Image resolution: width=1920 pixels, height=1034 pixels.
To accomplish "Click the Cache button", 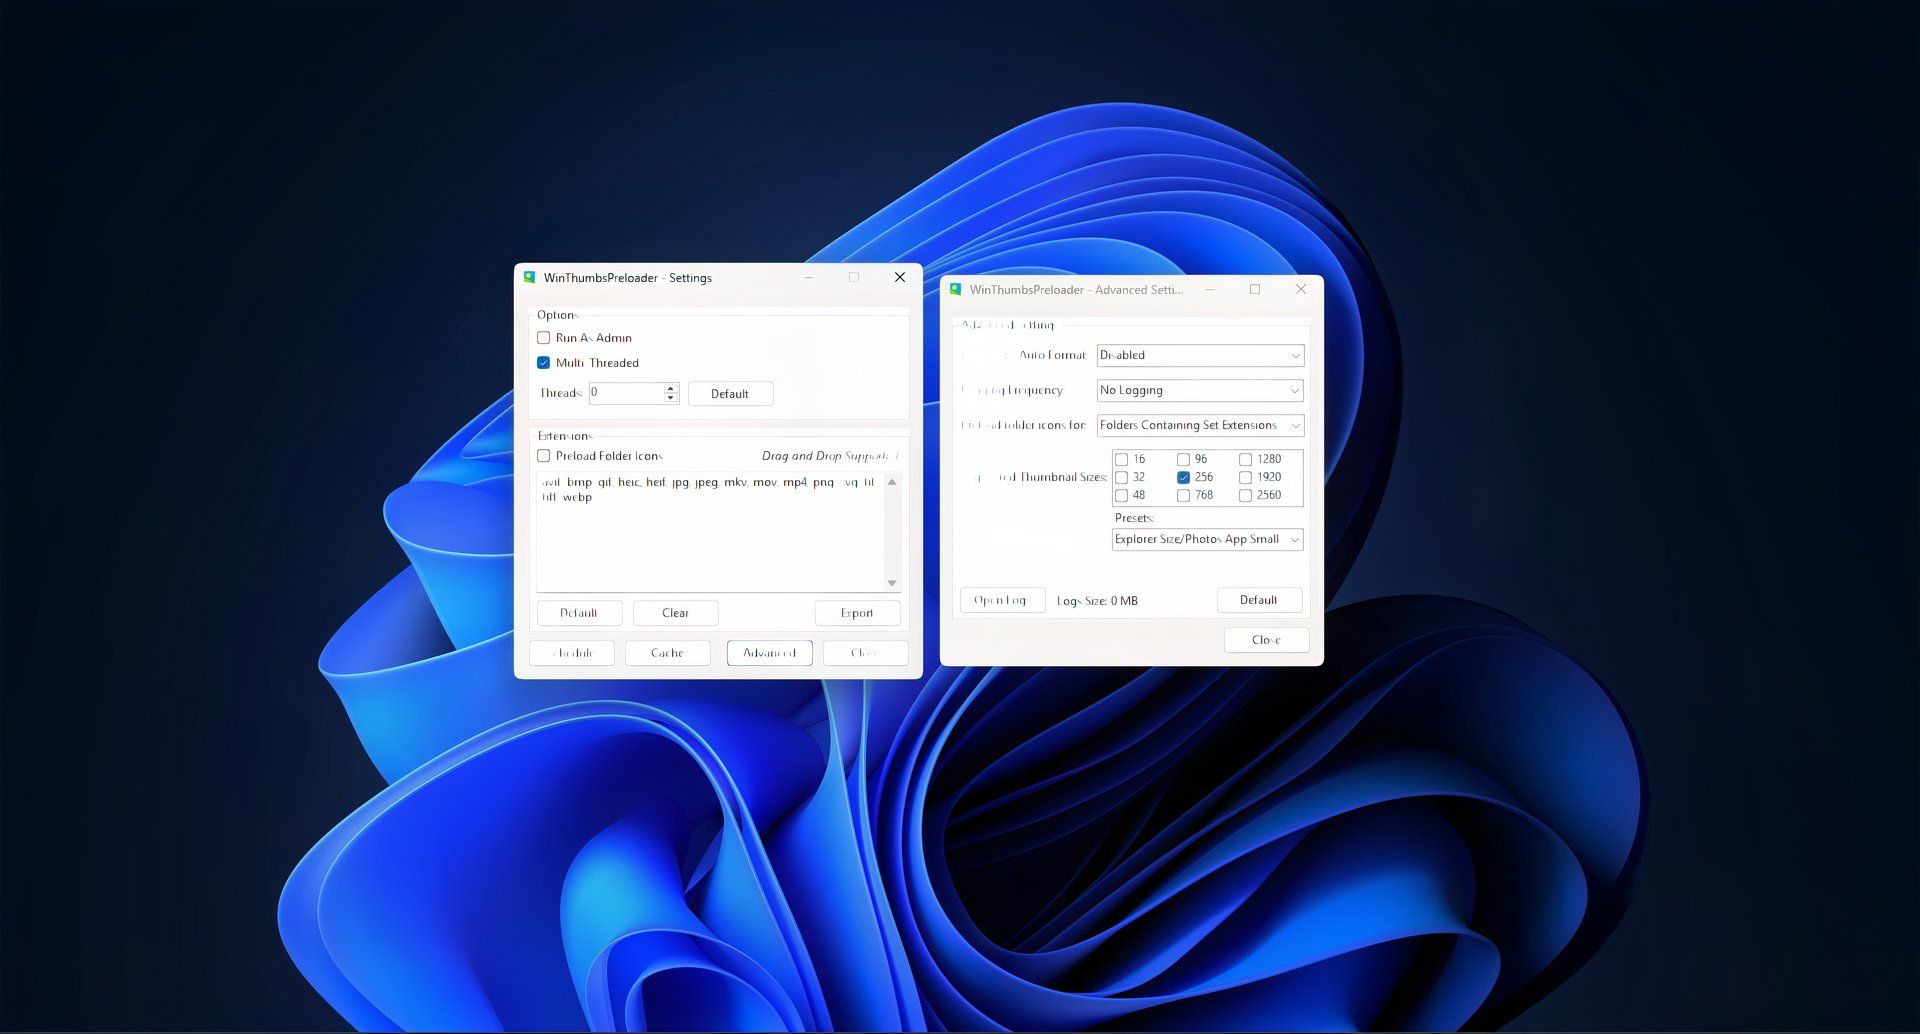I will (x=667, y=653).
